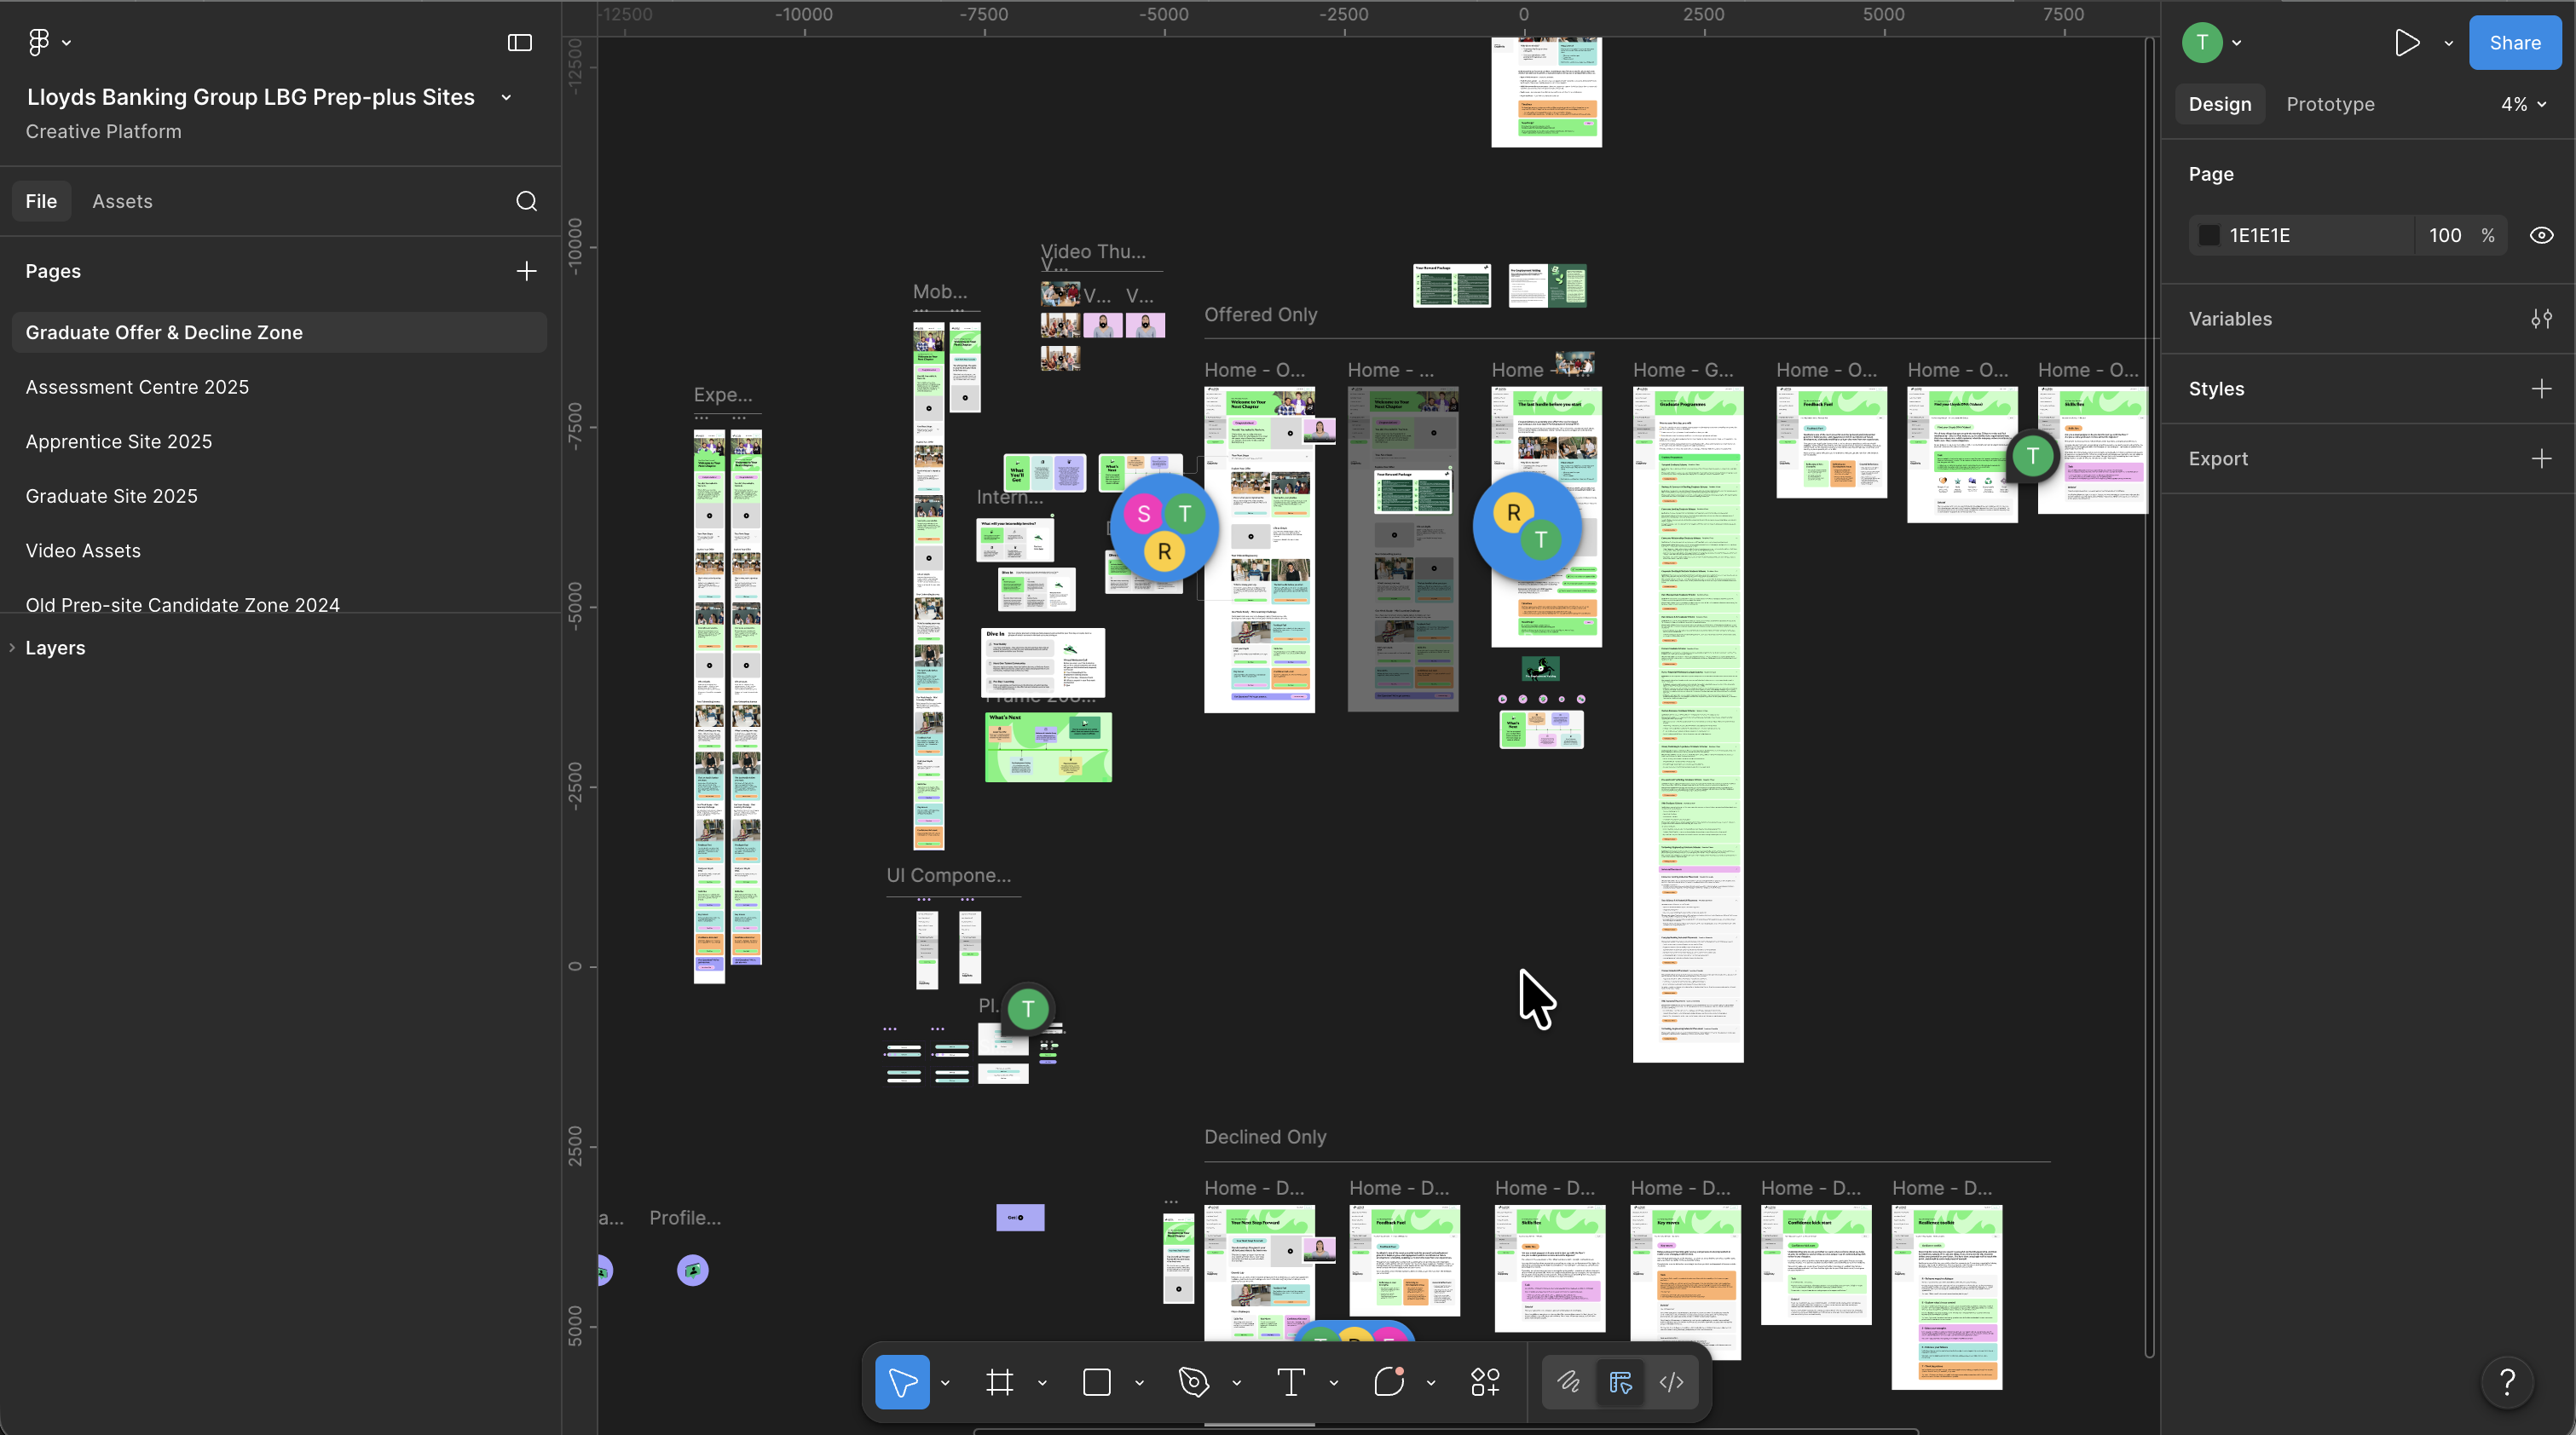
Task: Search the file with magnifier icon
Action: (x=526, y=201)
